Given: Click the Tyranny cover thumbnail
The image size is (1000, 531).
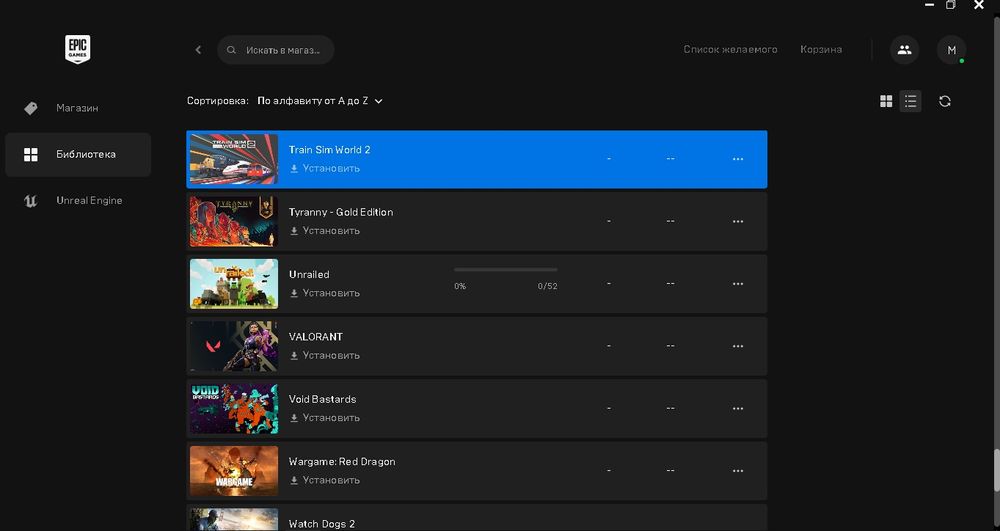Looking at the screenshot, I should tap(234, 222).
